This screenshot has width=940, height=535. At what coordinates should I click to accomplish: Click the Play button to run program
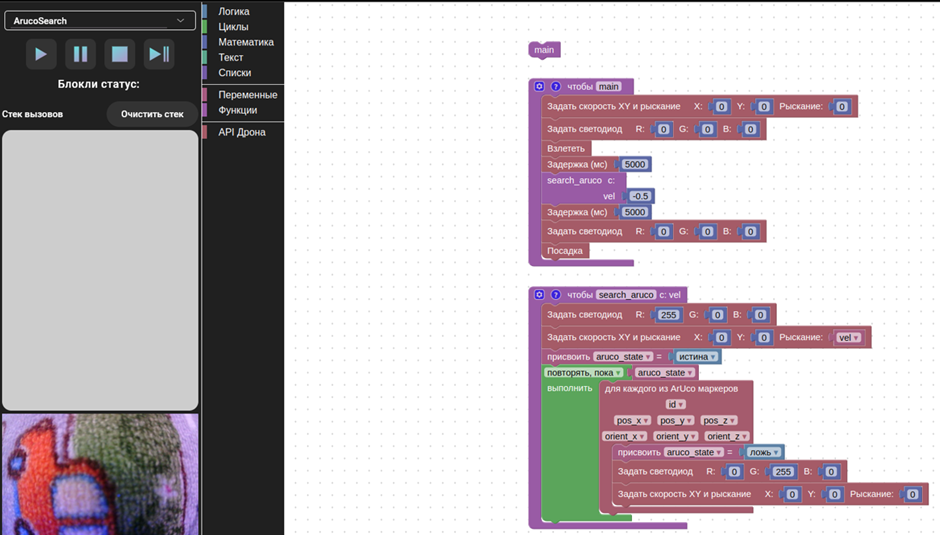40,54
